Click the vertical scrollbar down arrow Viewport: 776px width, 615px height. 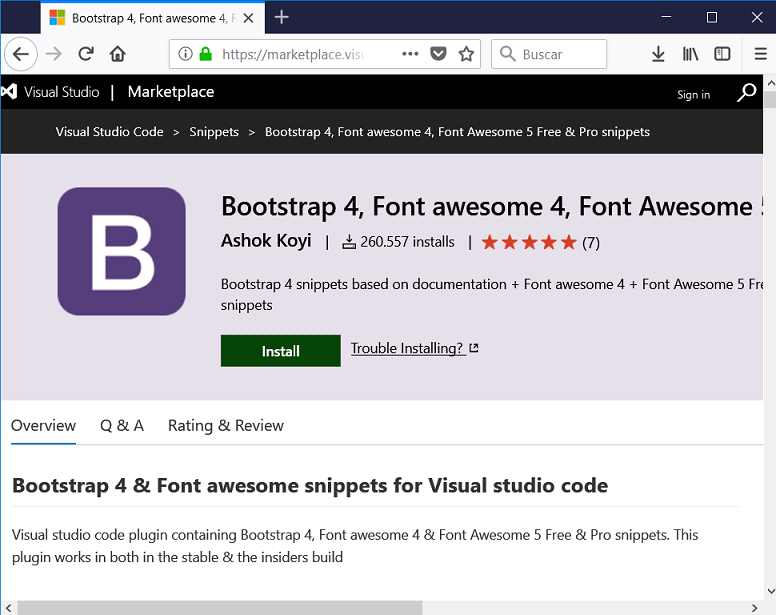771,591
